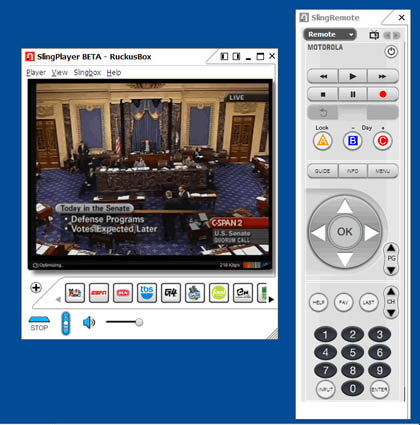Screen dimensions: 420x425
Task: Stop playback with the square button
Action: pos(323,94)
